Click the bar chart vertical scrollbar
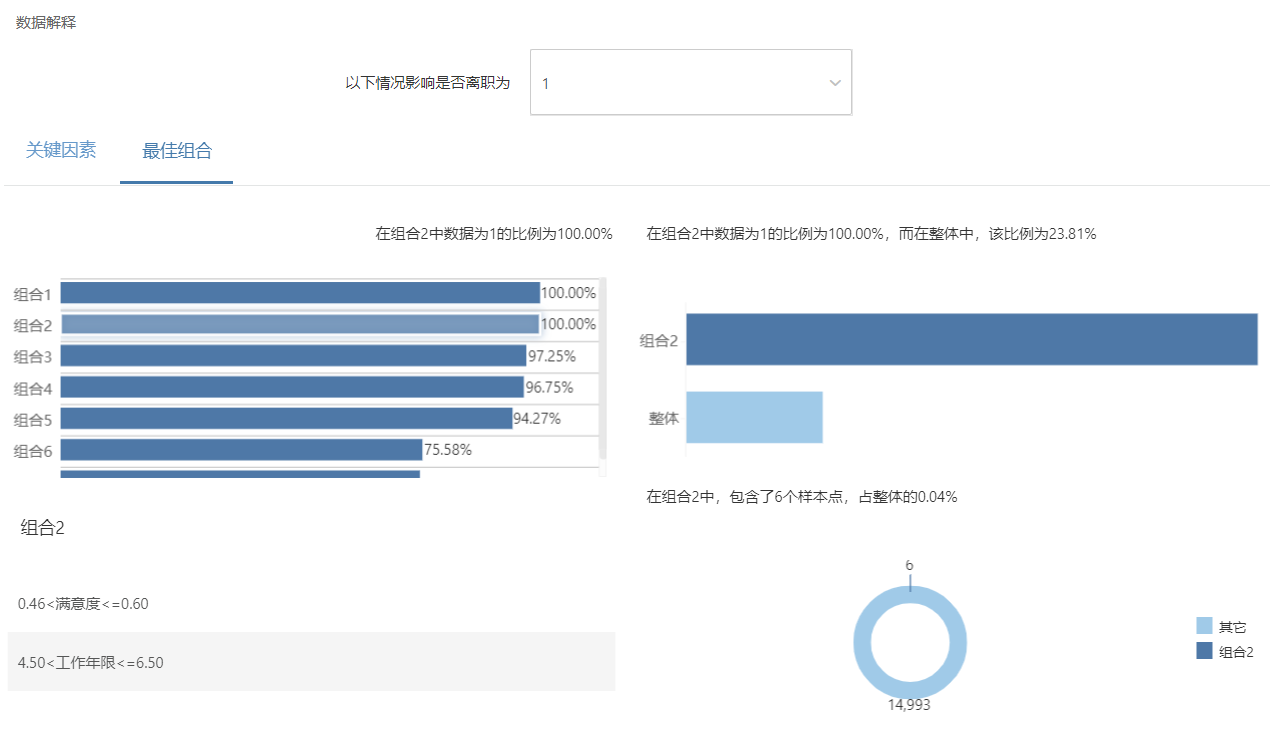 click(602, 370)
